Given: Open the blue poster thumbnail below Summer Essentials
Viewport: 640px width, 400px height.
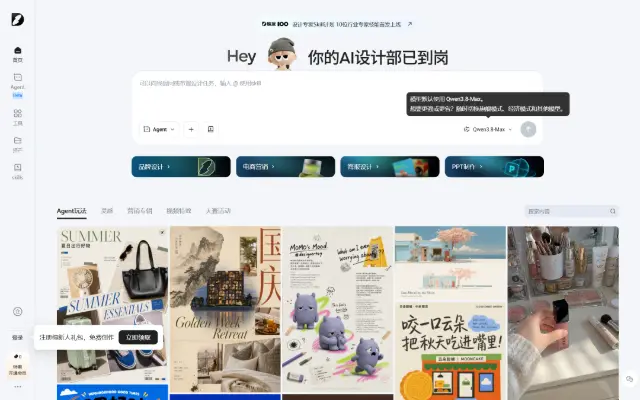Looking at the screenshot, I should pos(112,392).
